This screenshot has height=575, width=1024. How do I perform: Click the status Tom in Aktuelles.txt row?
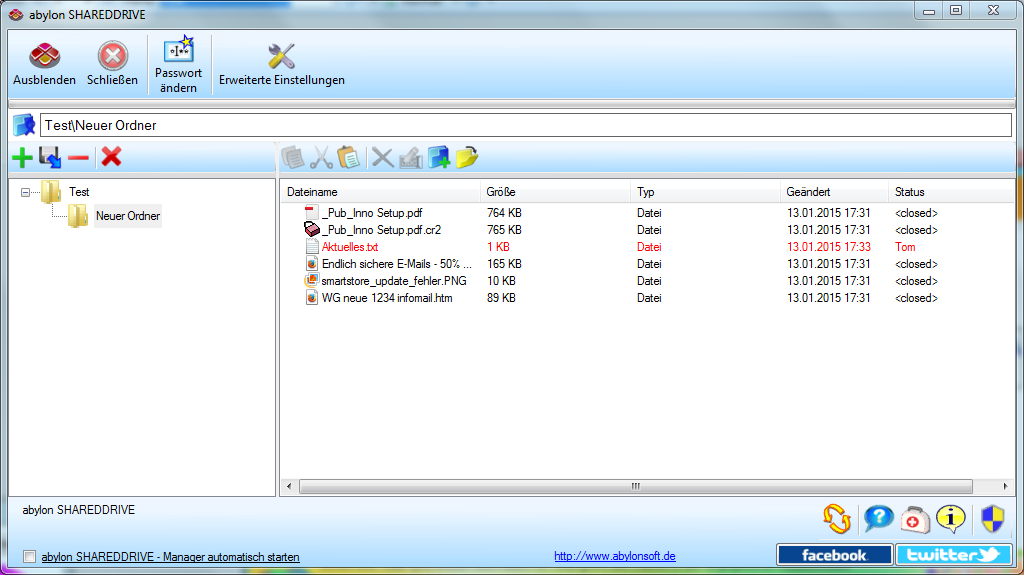905,246
